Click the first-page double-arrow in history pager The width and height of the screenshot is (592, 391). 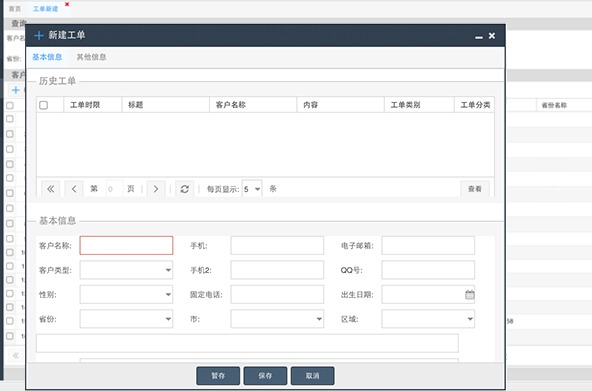pyautogui.click(x=51, y=189)
